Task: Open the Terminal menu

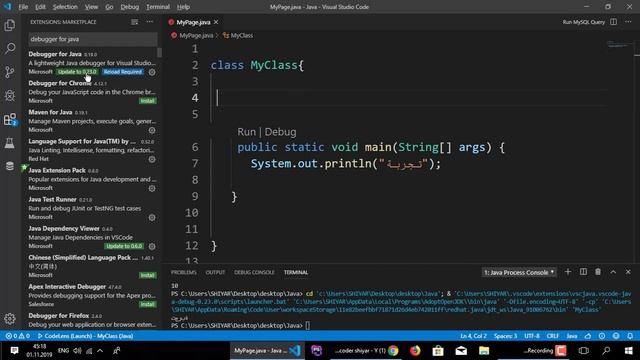Action: coord(158,7)
